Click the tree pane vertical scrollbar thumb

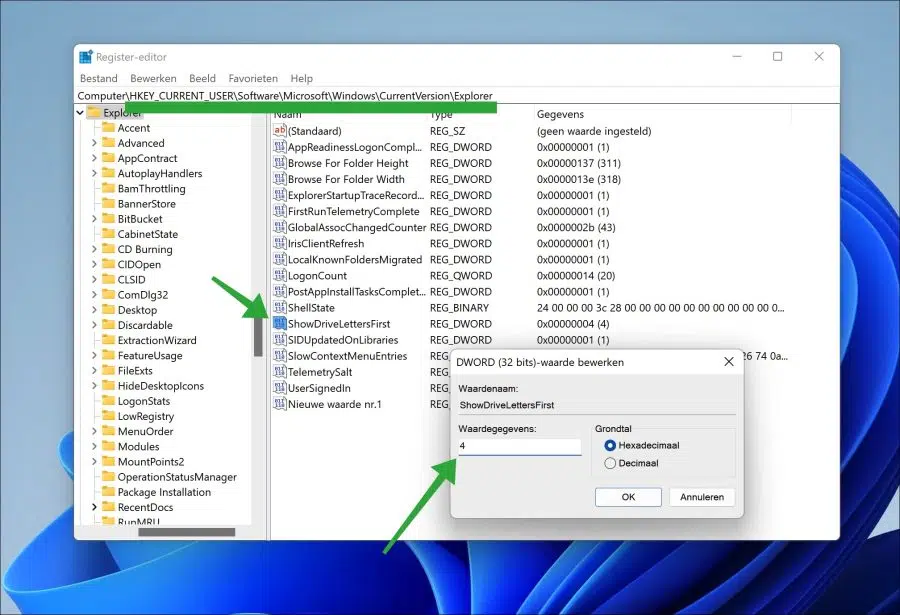258,336
